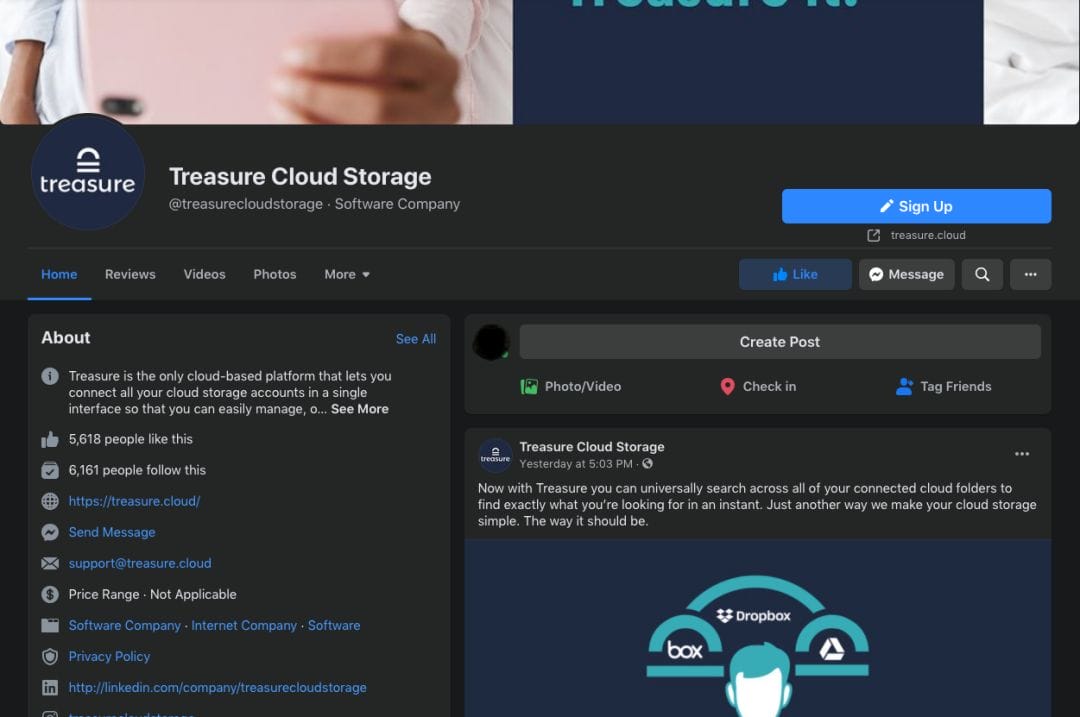Click the Treasure profile picture logo
This screenshot has height=717, width=1080.
click(x=87, y=172)
